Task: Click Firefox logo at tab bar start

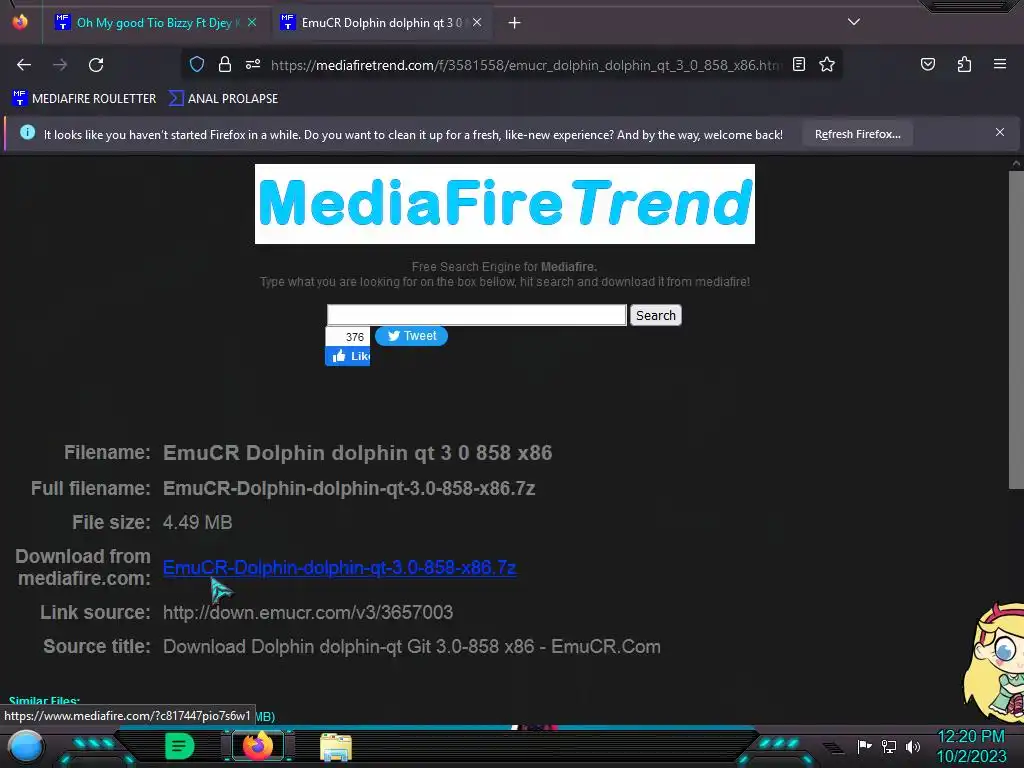Action: click(20, 22)
